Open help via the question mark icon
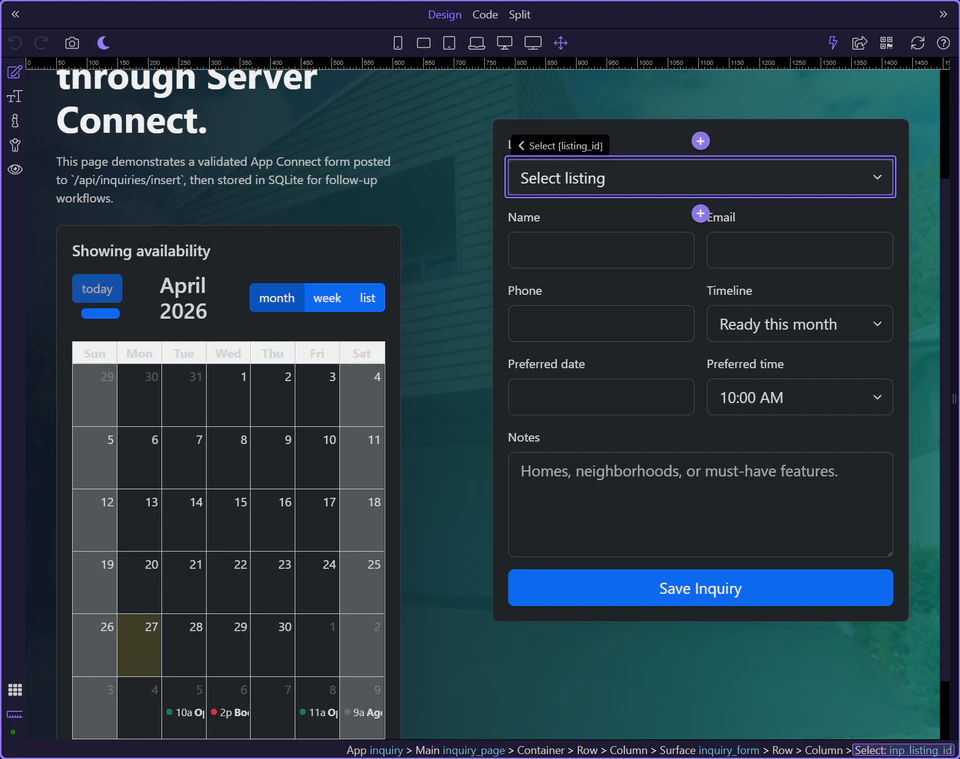Screen dimensions: 960x759 click(942, 43)
